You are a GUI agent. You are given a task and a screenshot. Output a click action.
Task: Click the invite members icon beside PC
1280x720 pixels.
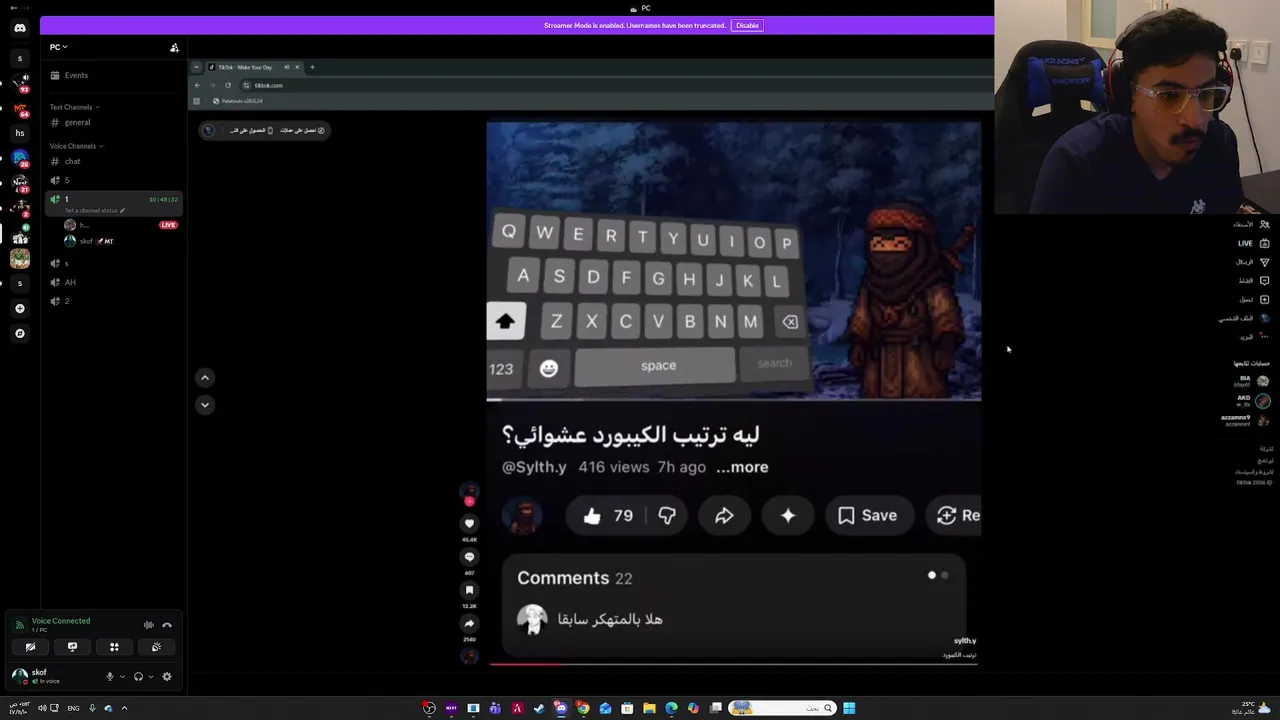(174, 47)
